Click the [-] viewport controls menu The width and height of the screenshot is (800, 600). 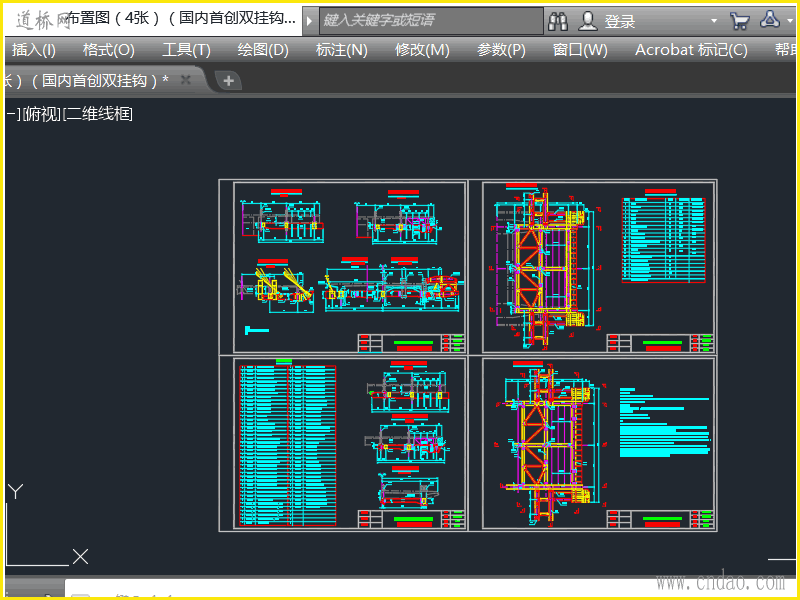tap(13, 114)
